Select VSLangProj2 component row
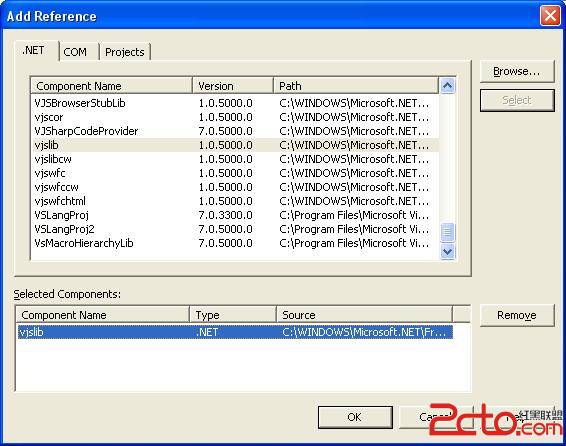 235,229
